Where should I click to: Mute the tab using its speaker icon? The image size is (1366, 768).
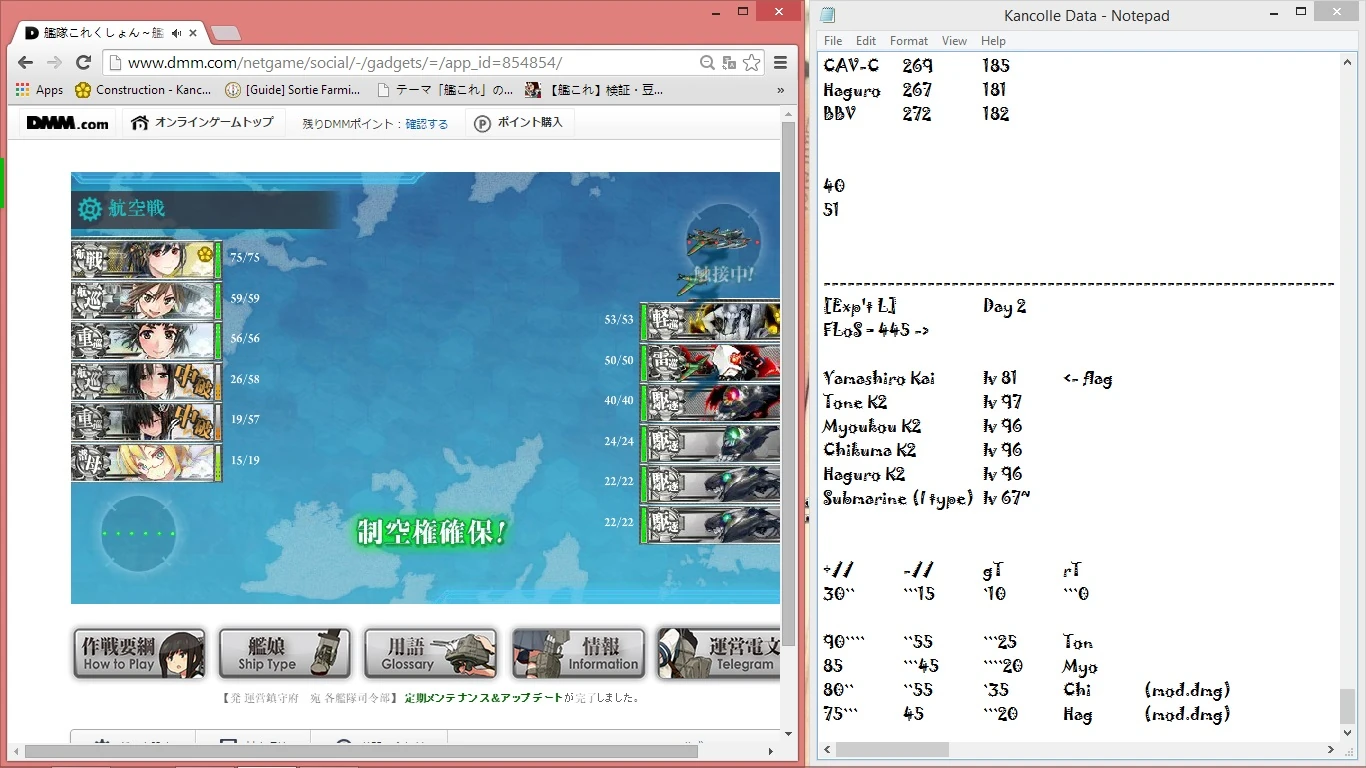pyautogui.click(x=177, y=33)
